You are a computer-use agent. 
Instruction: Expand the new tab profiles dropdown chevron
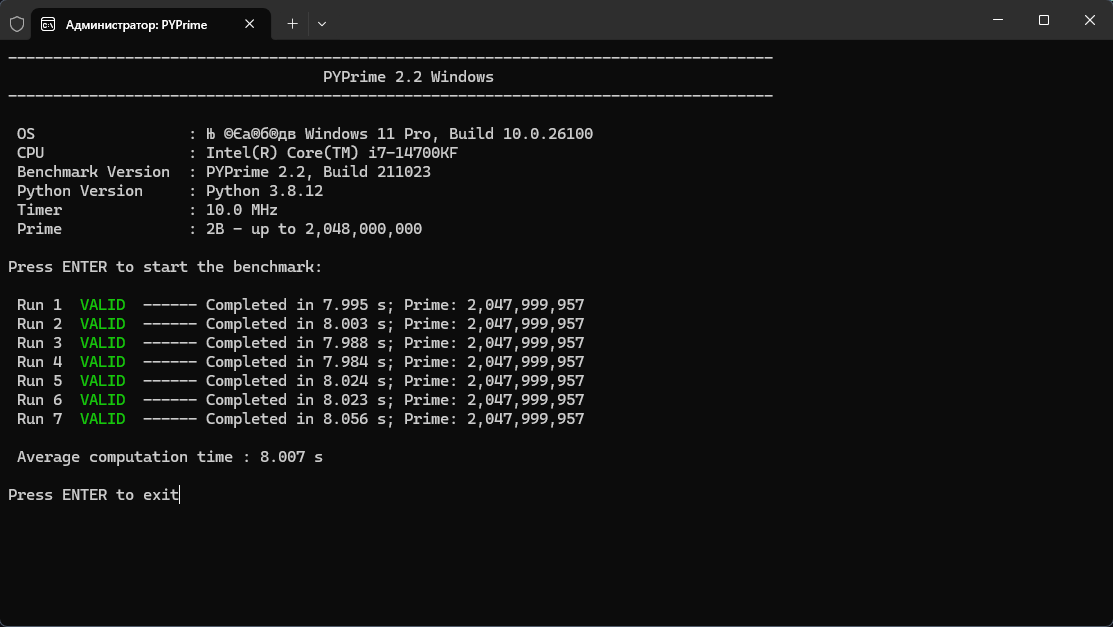[322, 24]
